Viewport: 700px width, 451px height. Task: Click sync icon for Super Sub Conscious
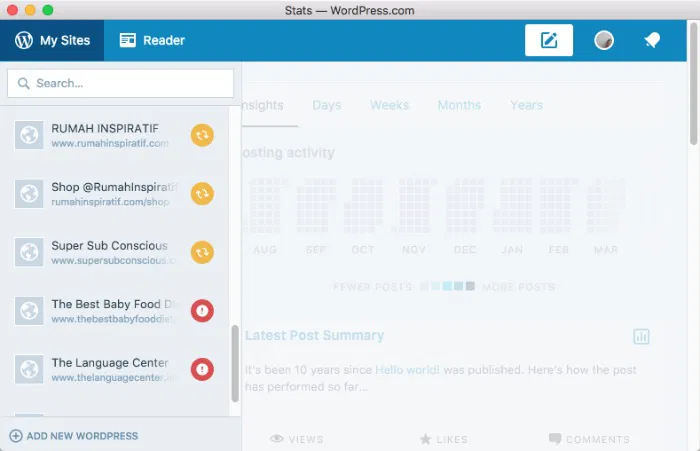202,252
